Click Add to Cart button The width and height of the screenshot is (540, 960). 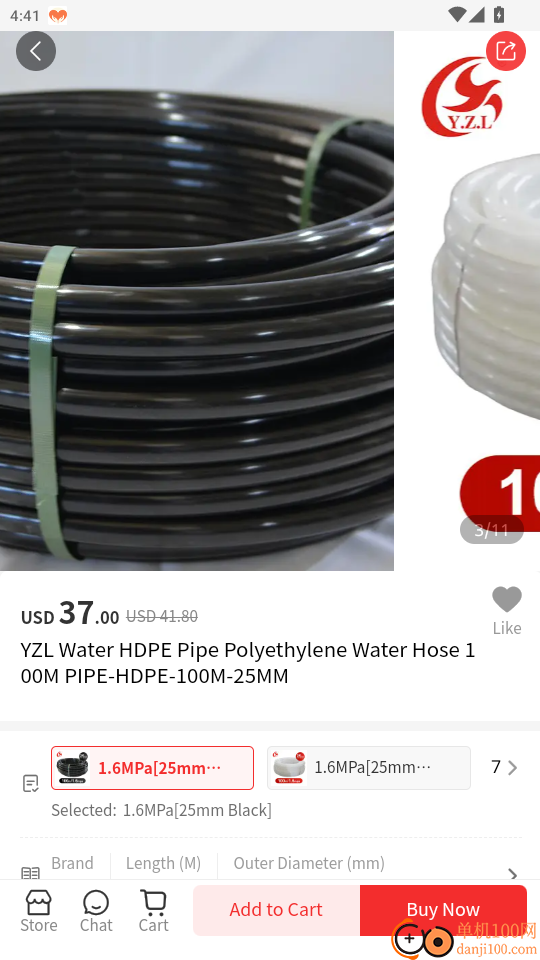click(x=276, y=910)
